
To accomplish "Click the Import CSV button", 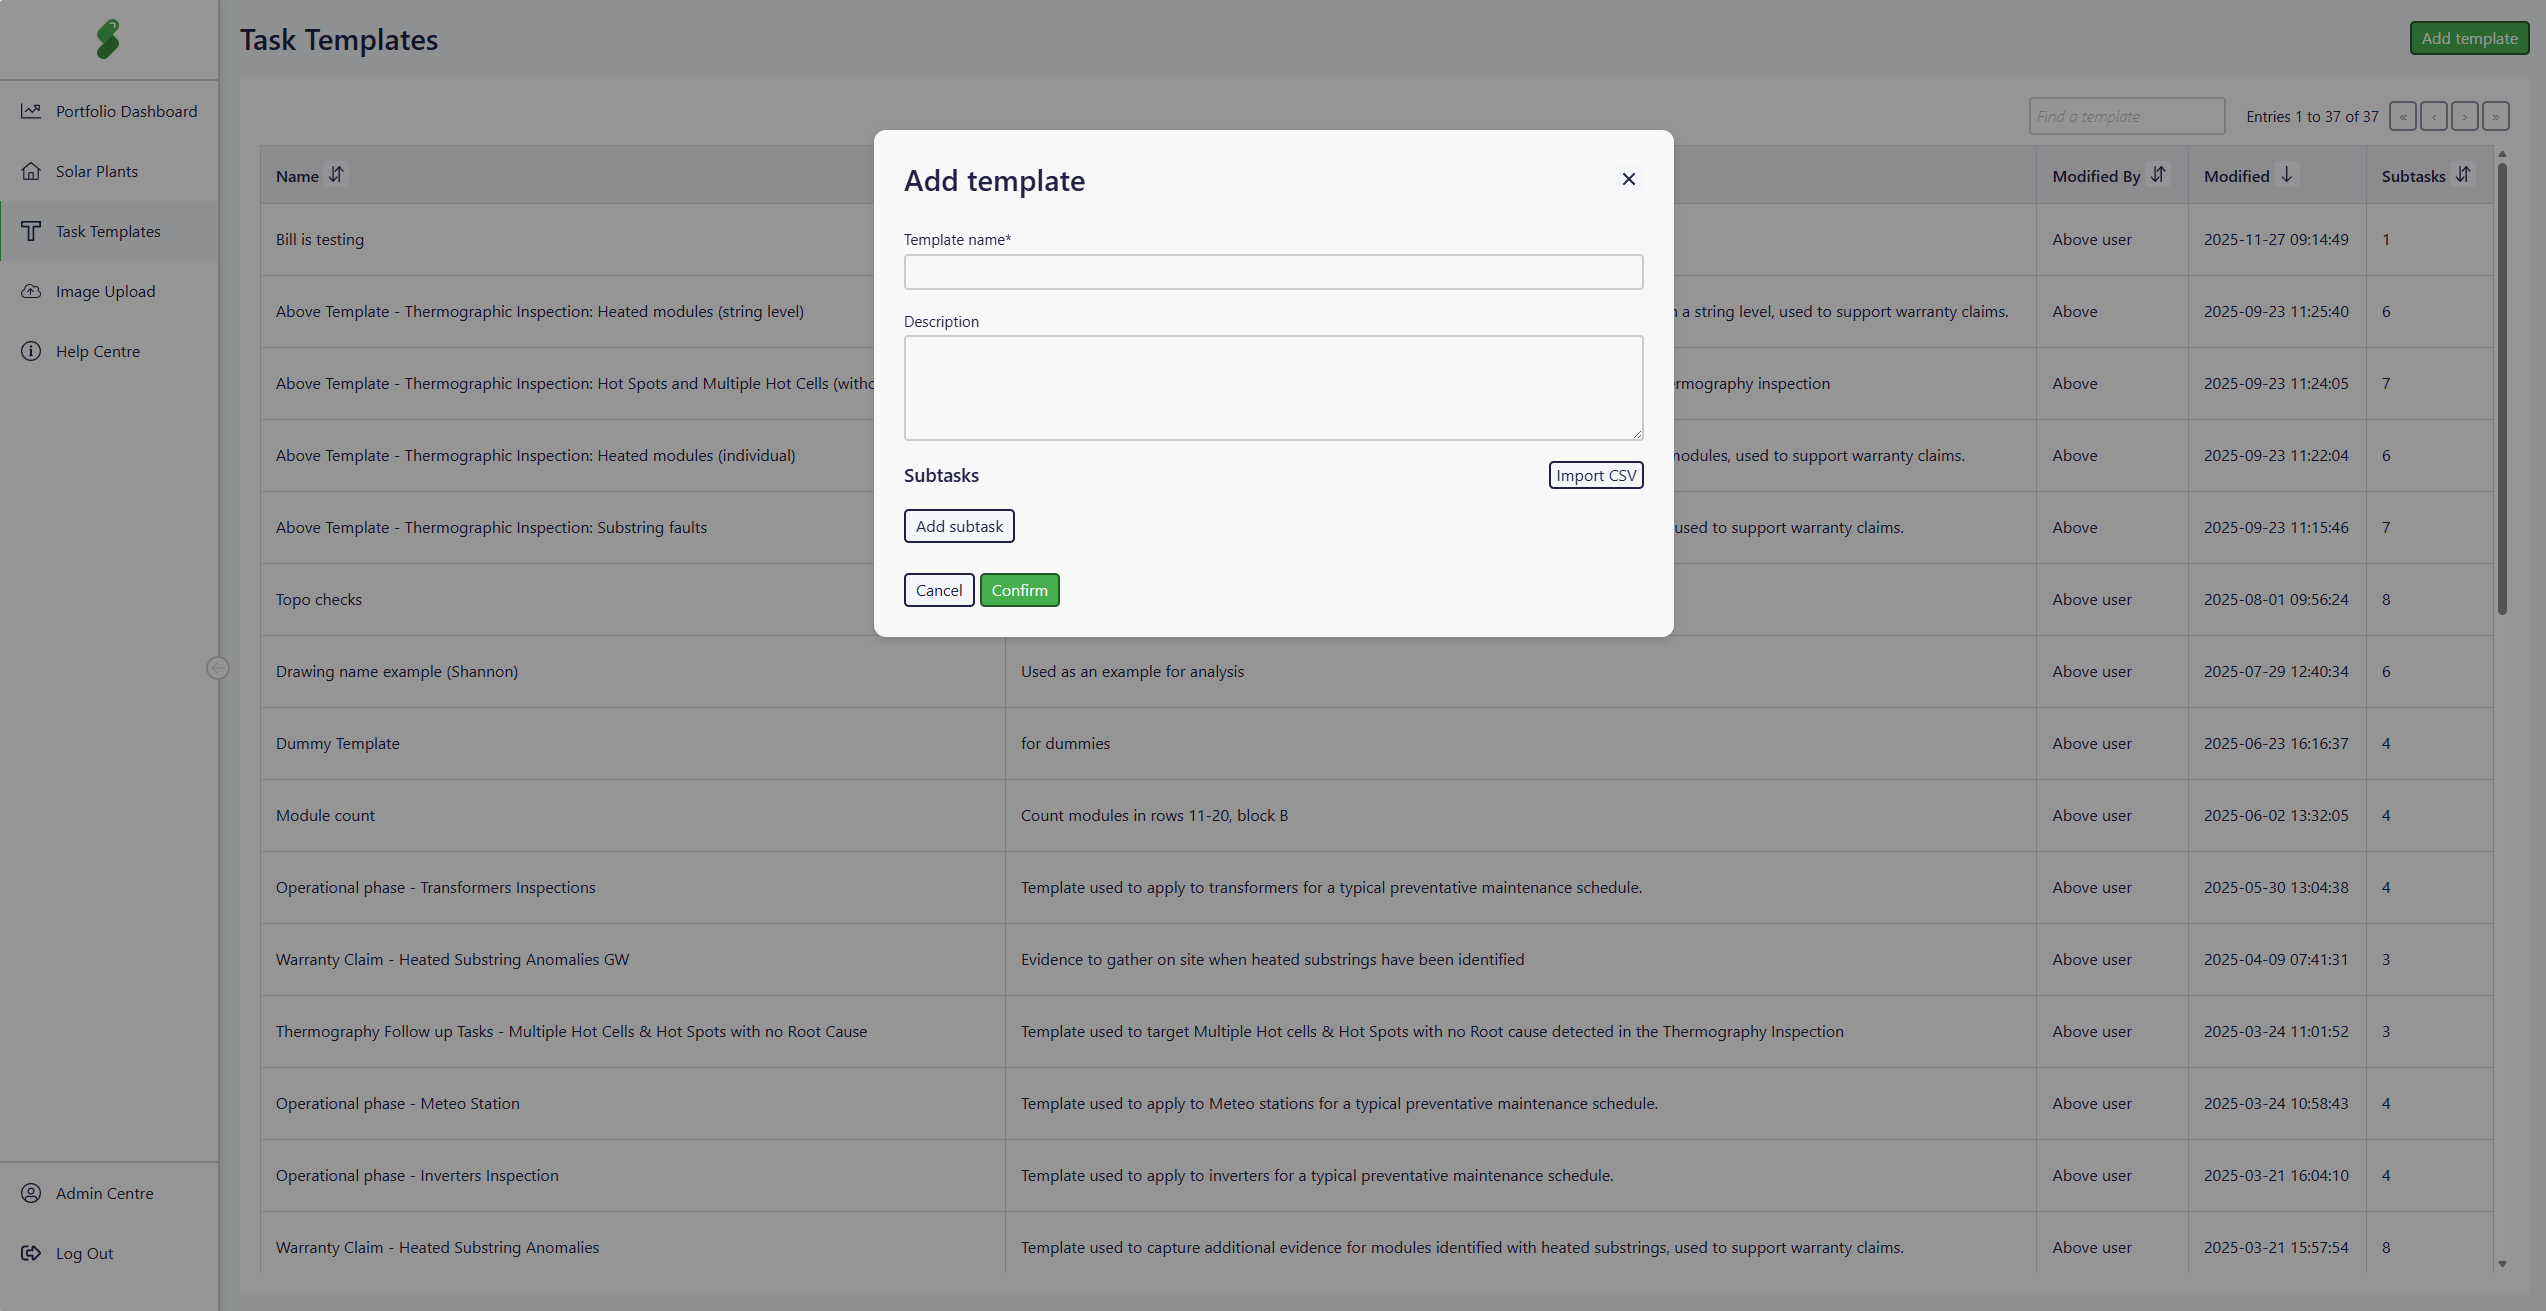I will (1595, 475).
